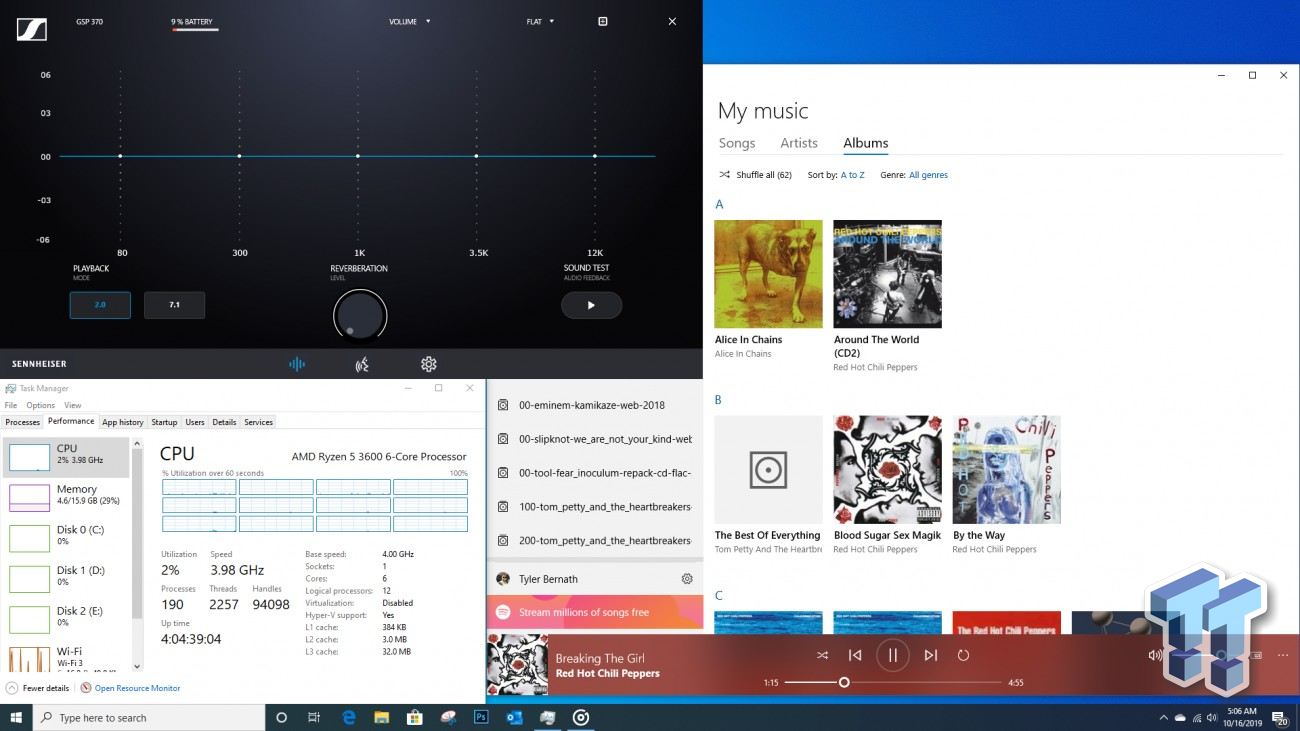Select Memory in Task Manager sidebar
Screen dimensions: 1300x731
[67, 495]
